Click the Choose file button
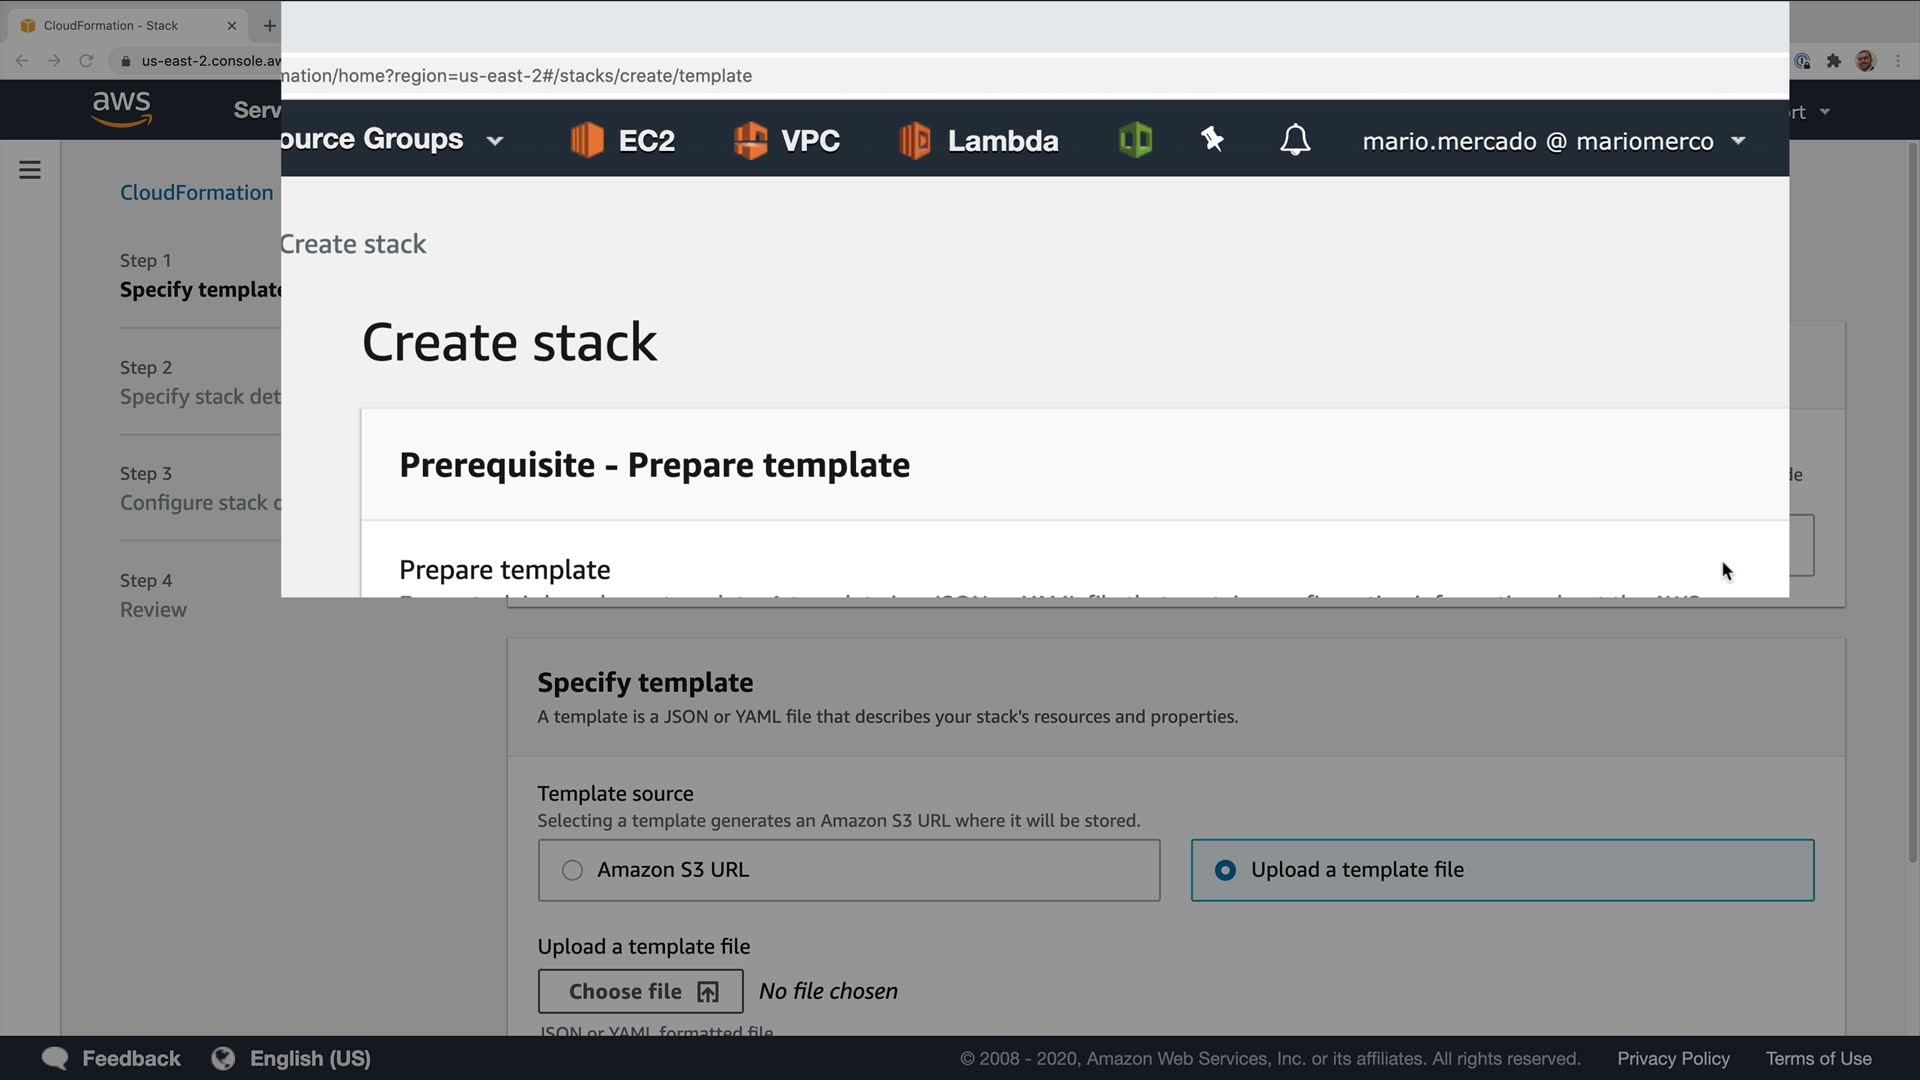The width and height of the screenshot is (1920, 1080). 640,991
